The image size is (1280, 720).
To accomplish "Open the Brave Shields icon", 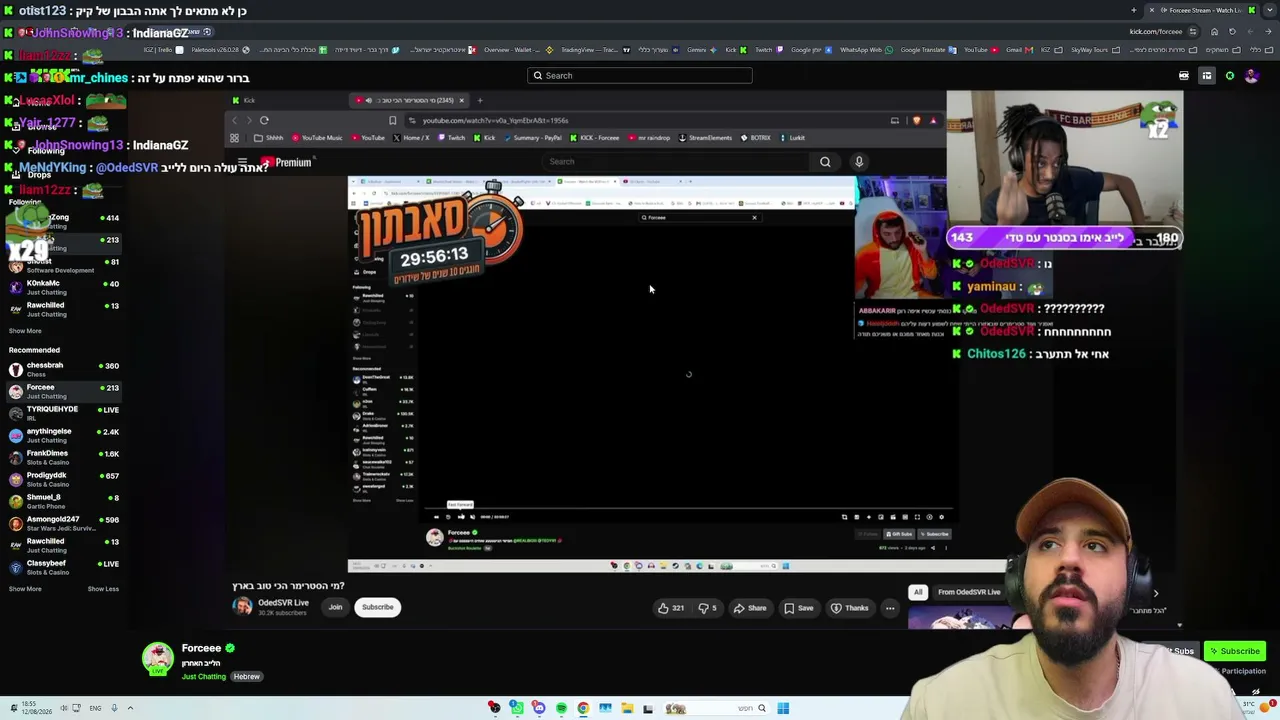I will [916, 121].
